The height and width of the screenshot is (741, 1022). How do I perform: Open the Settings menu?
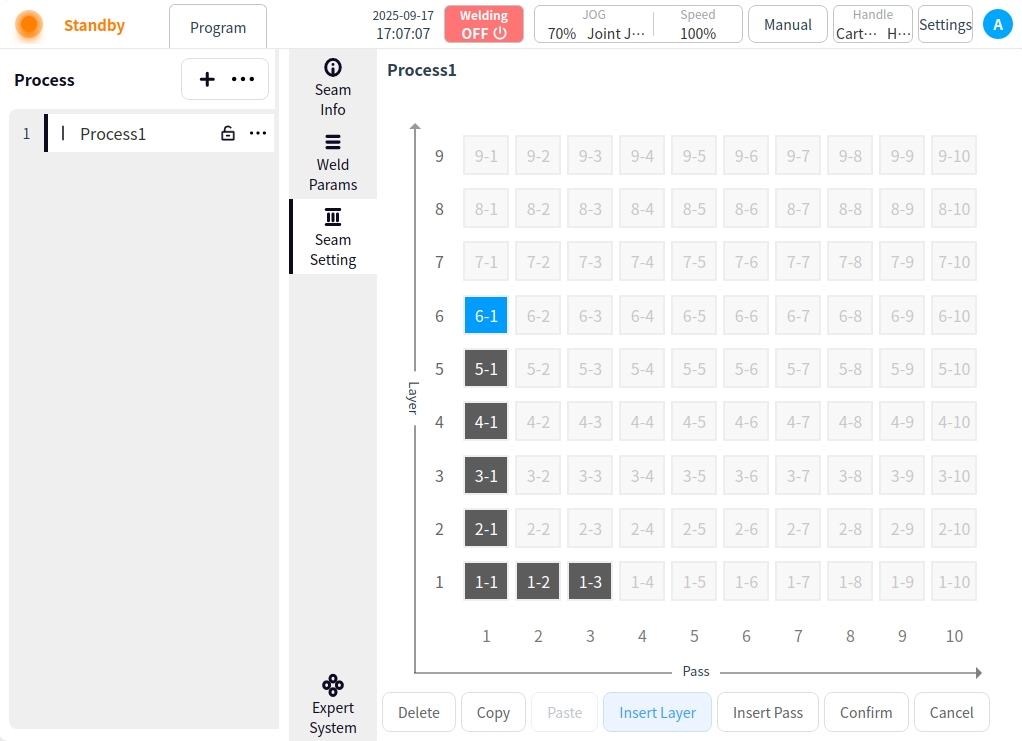click(945, 25)
